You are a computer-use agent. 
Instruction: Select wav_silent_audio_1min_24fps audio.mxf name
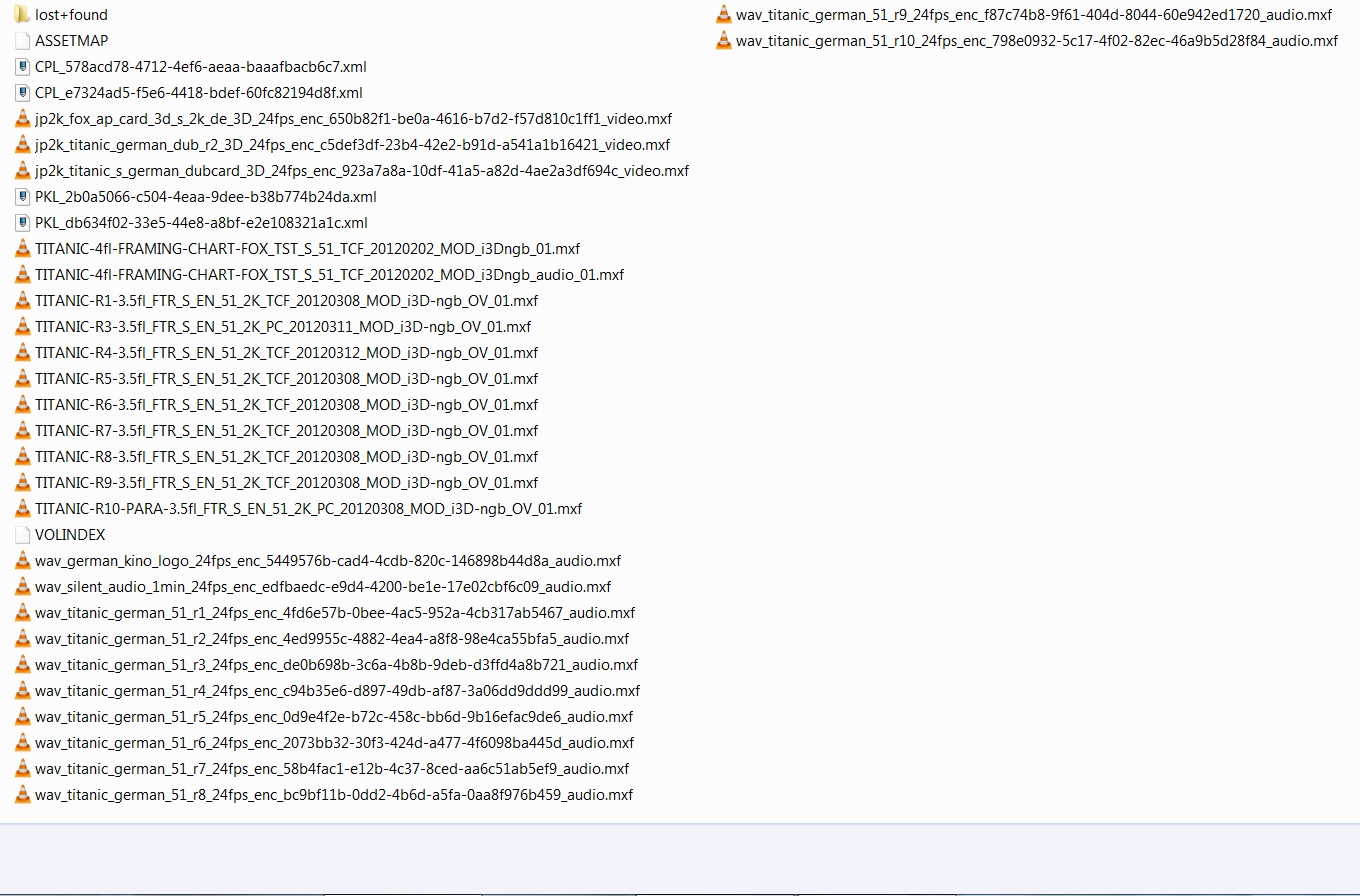coord(323,587)
